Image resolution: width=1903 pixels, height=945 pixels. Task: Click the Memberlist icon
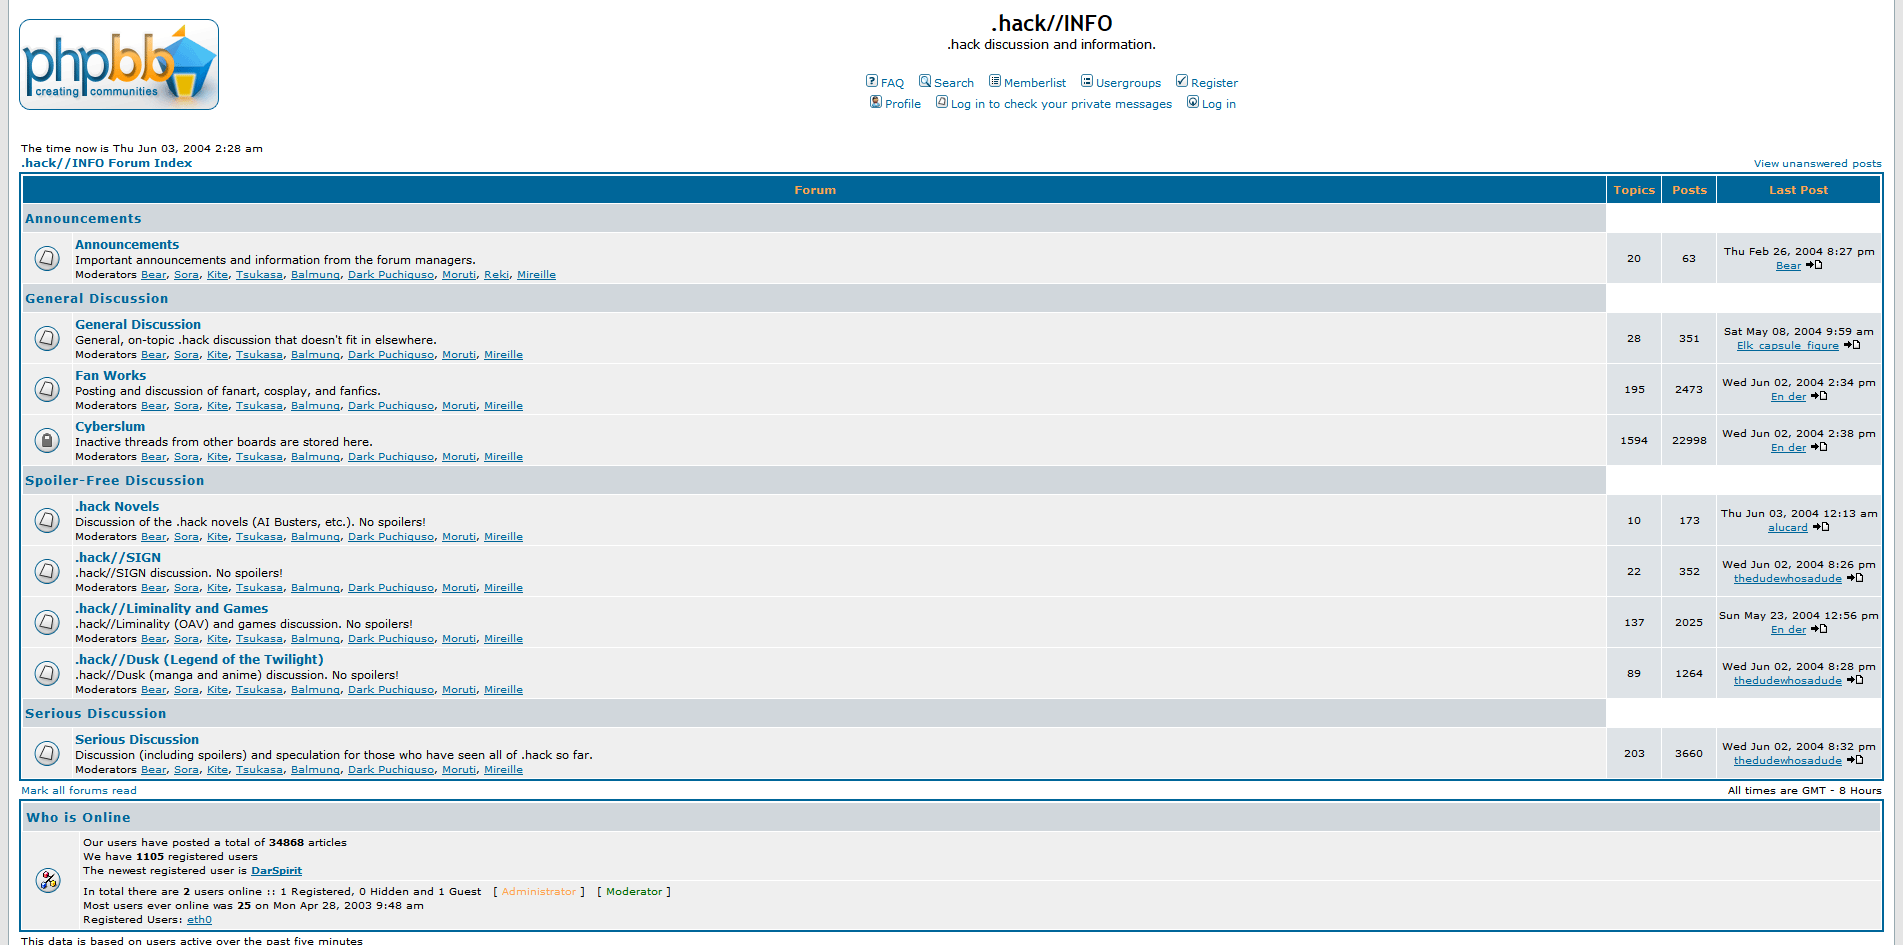[995, 81]
